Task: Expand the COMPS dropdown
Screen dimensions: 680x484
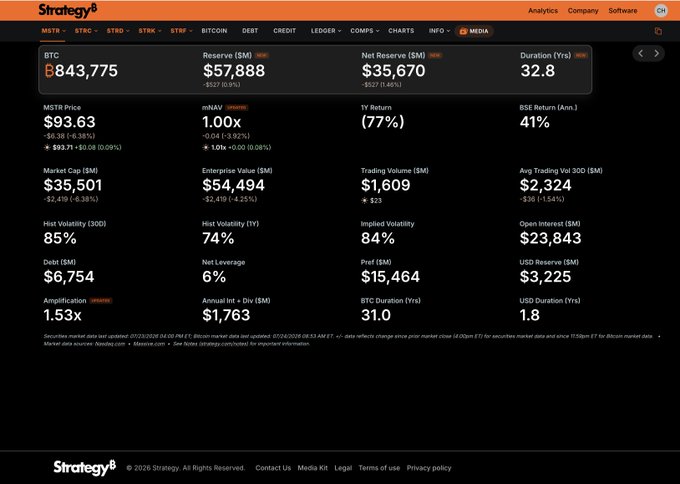Action: 365,31
